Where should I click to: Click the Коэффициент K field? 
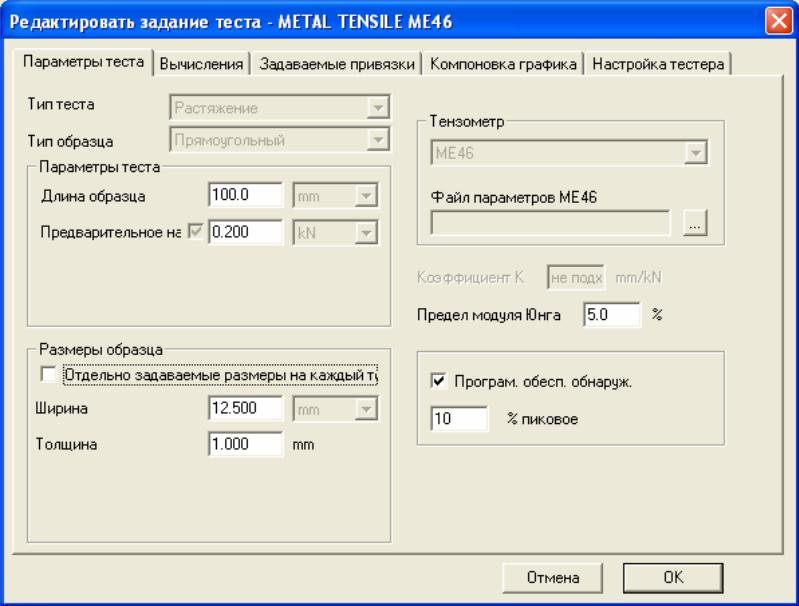point(576,278)
